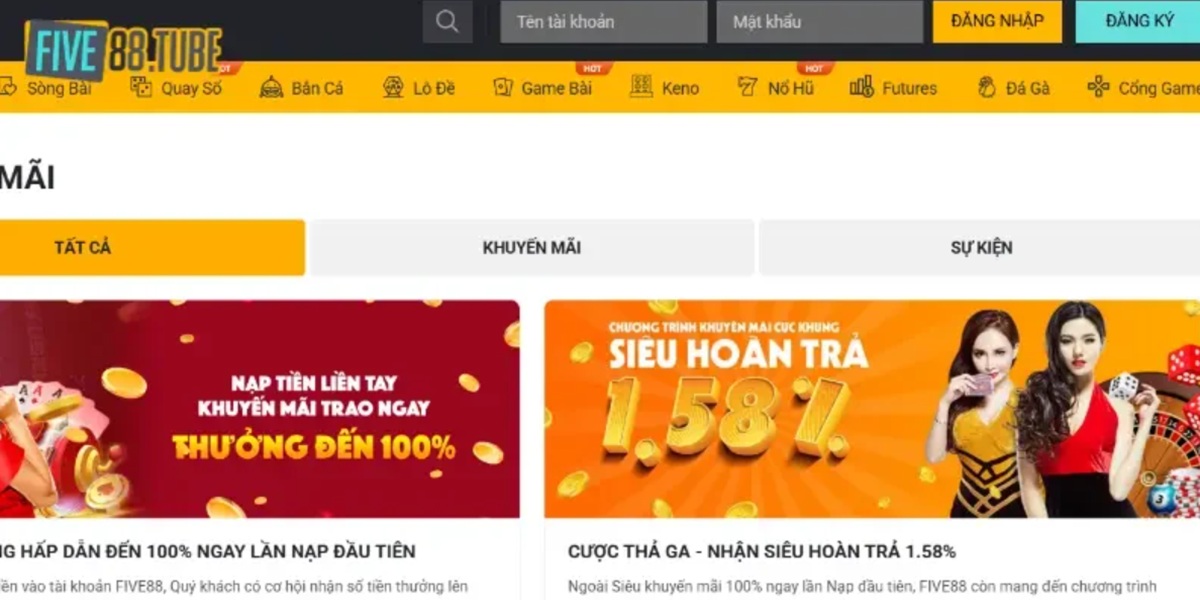Click the Quay Số dice icon
The height and width of the screenshot is (600, 1200).
[x=142, y=87]
